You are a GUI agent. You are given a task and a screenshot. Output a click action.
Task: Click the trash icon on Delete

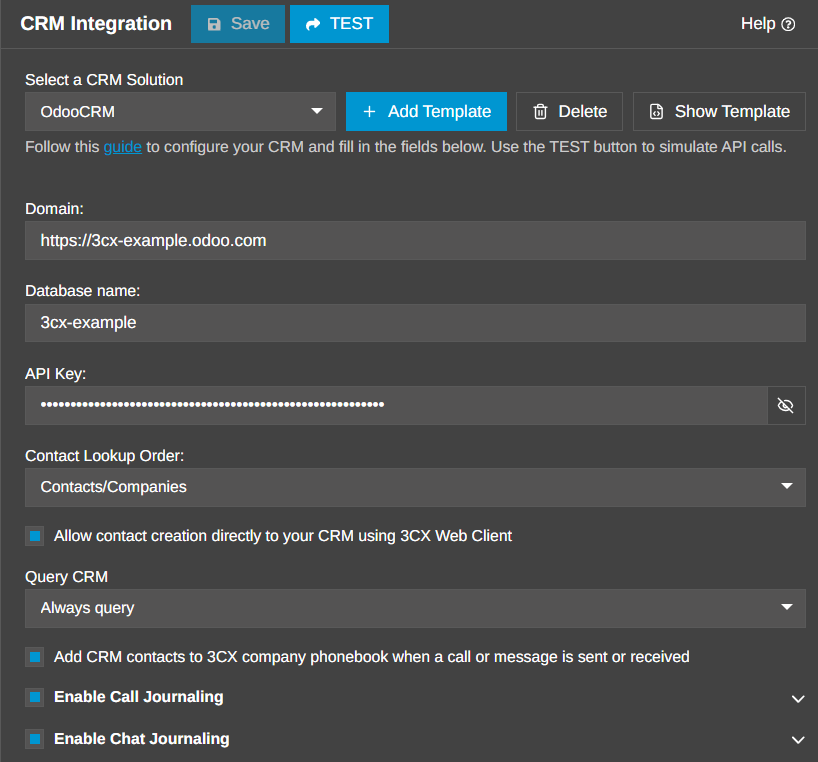tap(540, 112)
